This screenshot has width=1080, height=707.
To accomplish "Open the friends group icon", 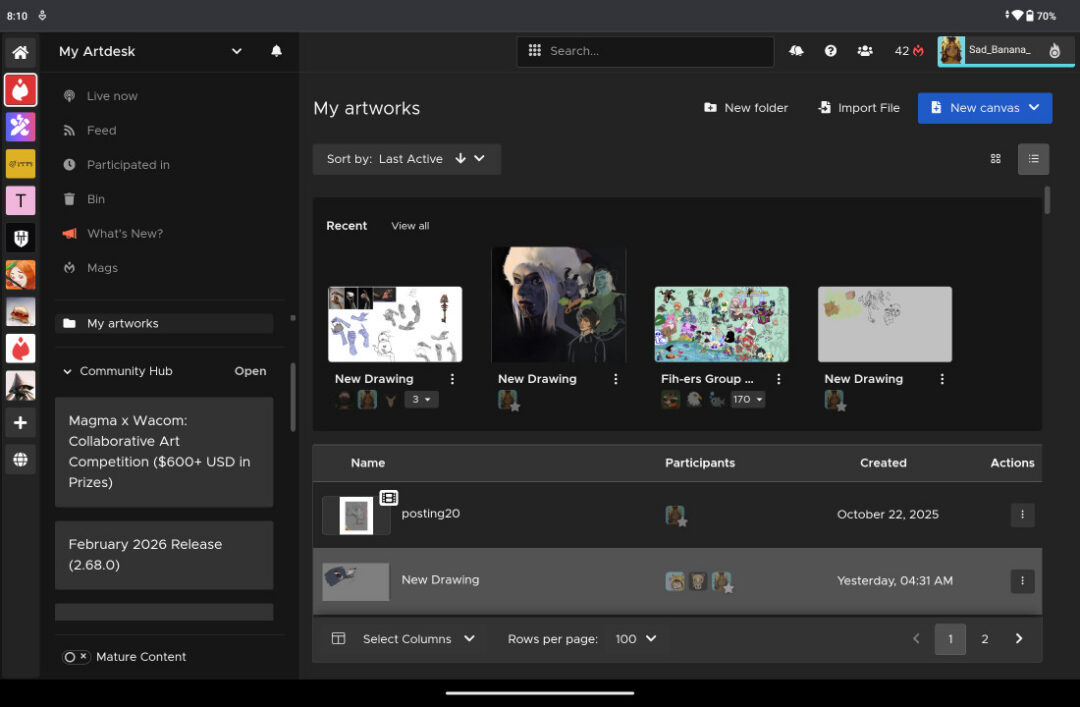I will [865, 50].
